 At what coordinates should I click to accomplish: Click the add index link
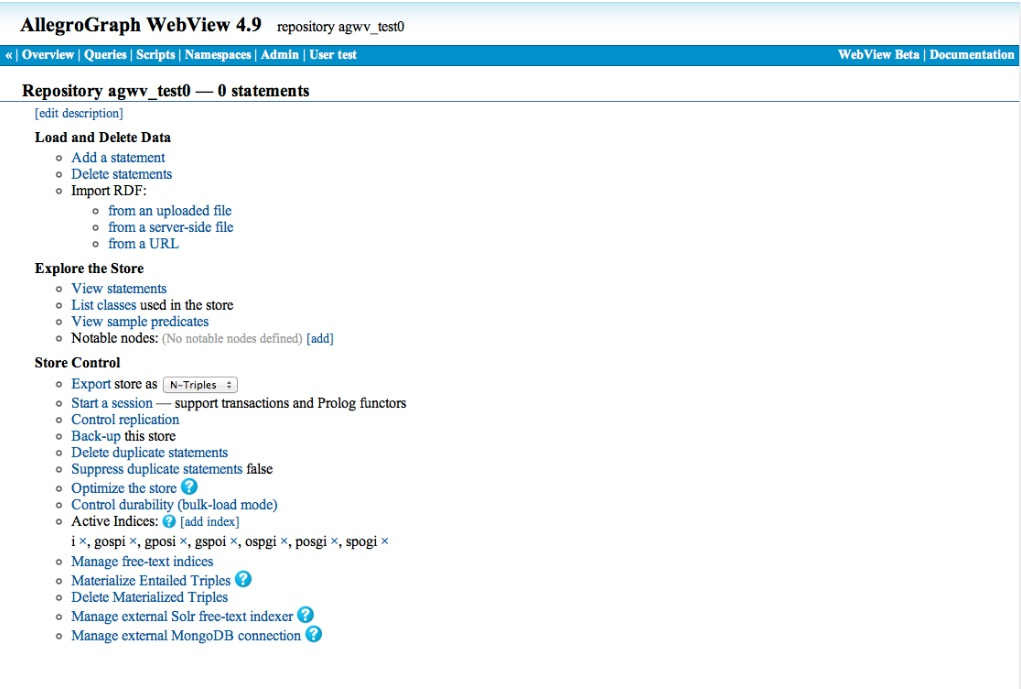coord(210,522)
